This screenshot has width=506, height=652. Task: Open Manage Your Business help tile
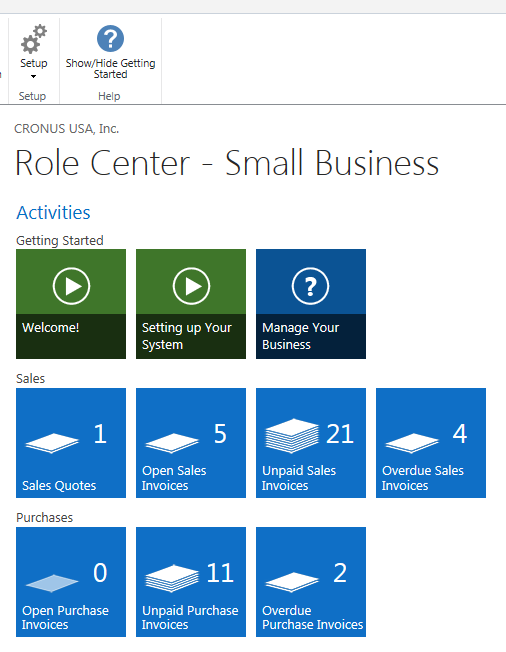point(311,304)
